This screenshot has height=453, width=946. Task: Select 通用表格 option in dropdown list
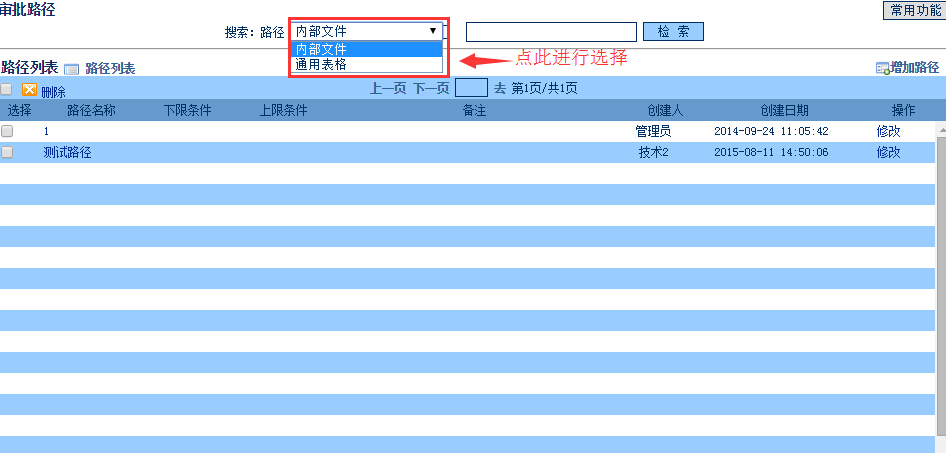[367, 64]
